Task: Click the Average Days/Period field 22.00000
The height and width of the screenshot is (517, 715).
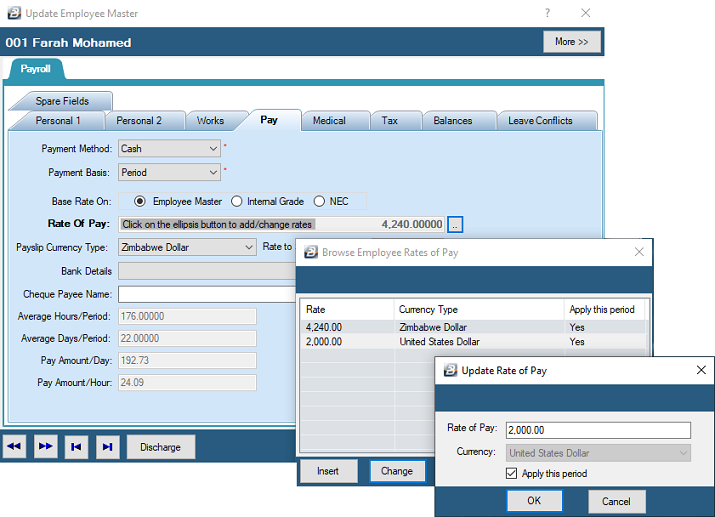Action: click(x=187, y=338)
